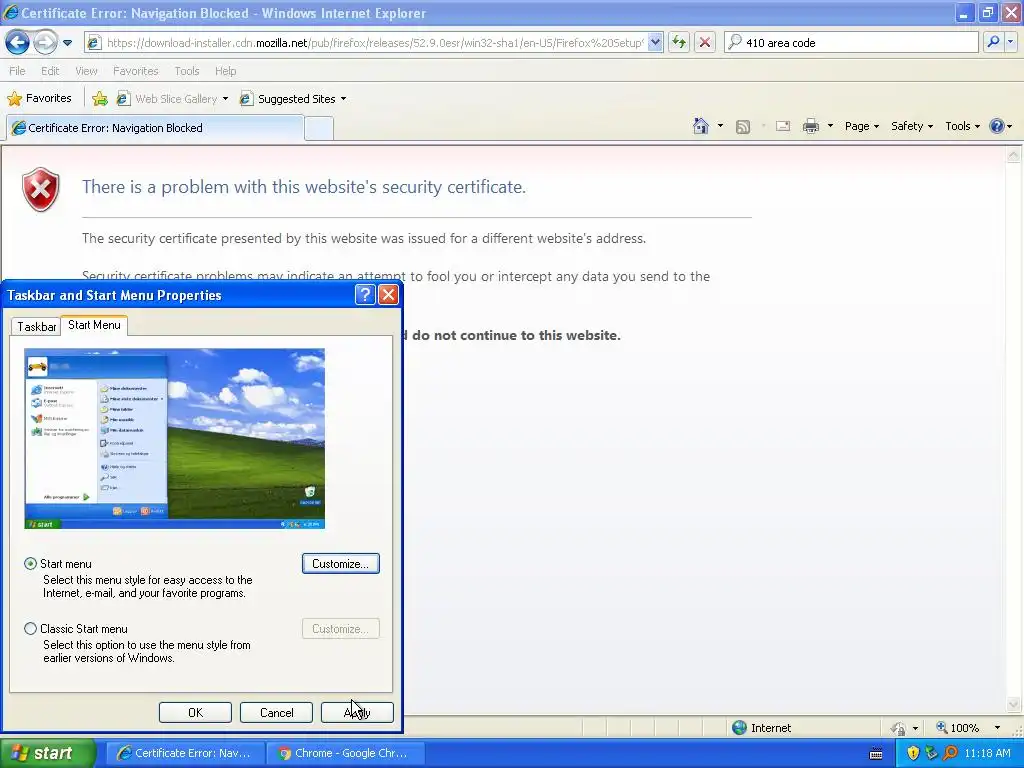1024x768 pixels.
Task: Click the search magnifier button
Action: (x=993, y=42)
